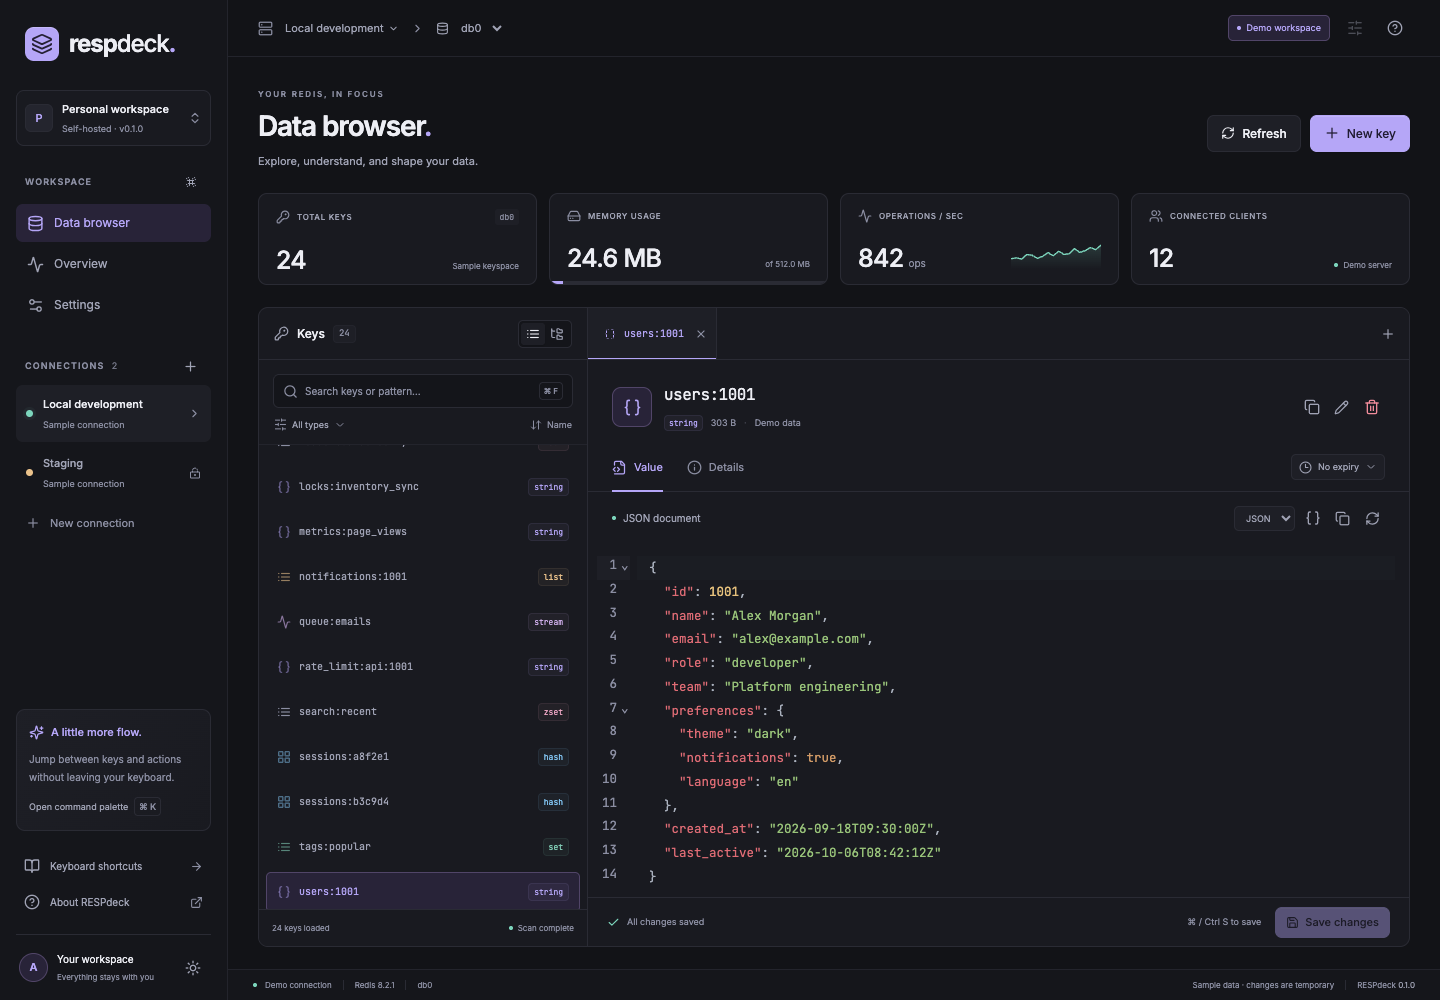Viewport: 1440px width, 1000px height.
Task: Switch to the Details tab
Action: click(716, 467)
